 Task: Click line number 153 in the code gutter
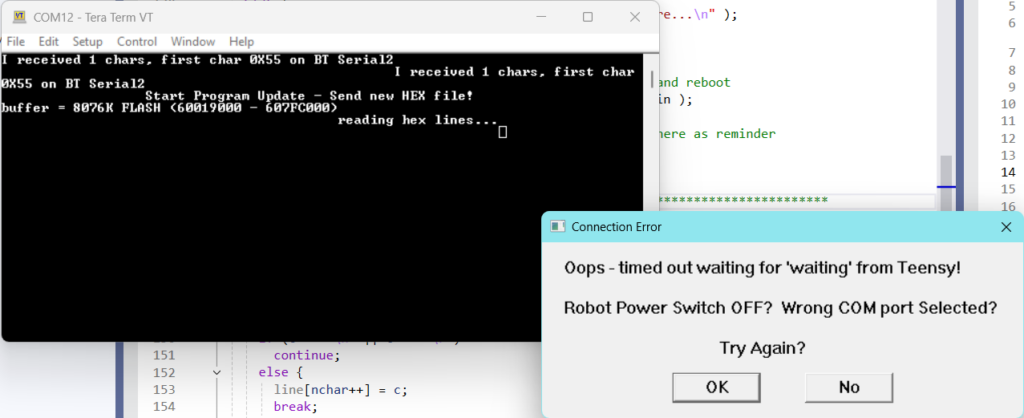click(x=162, y=389)
